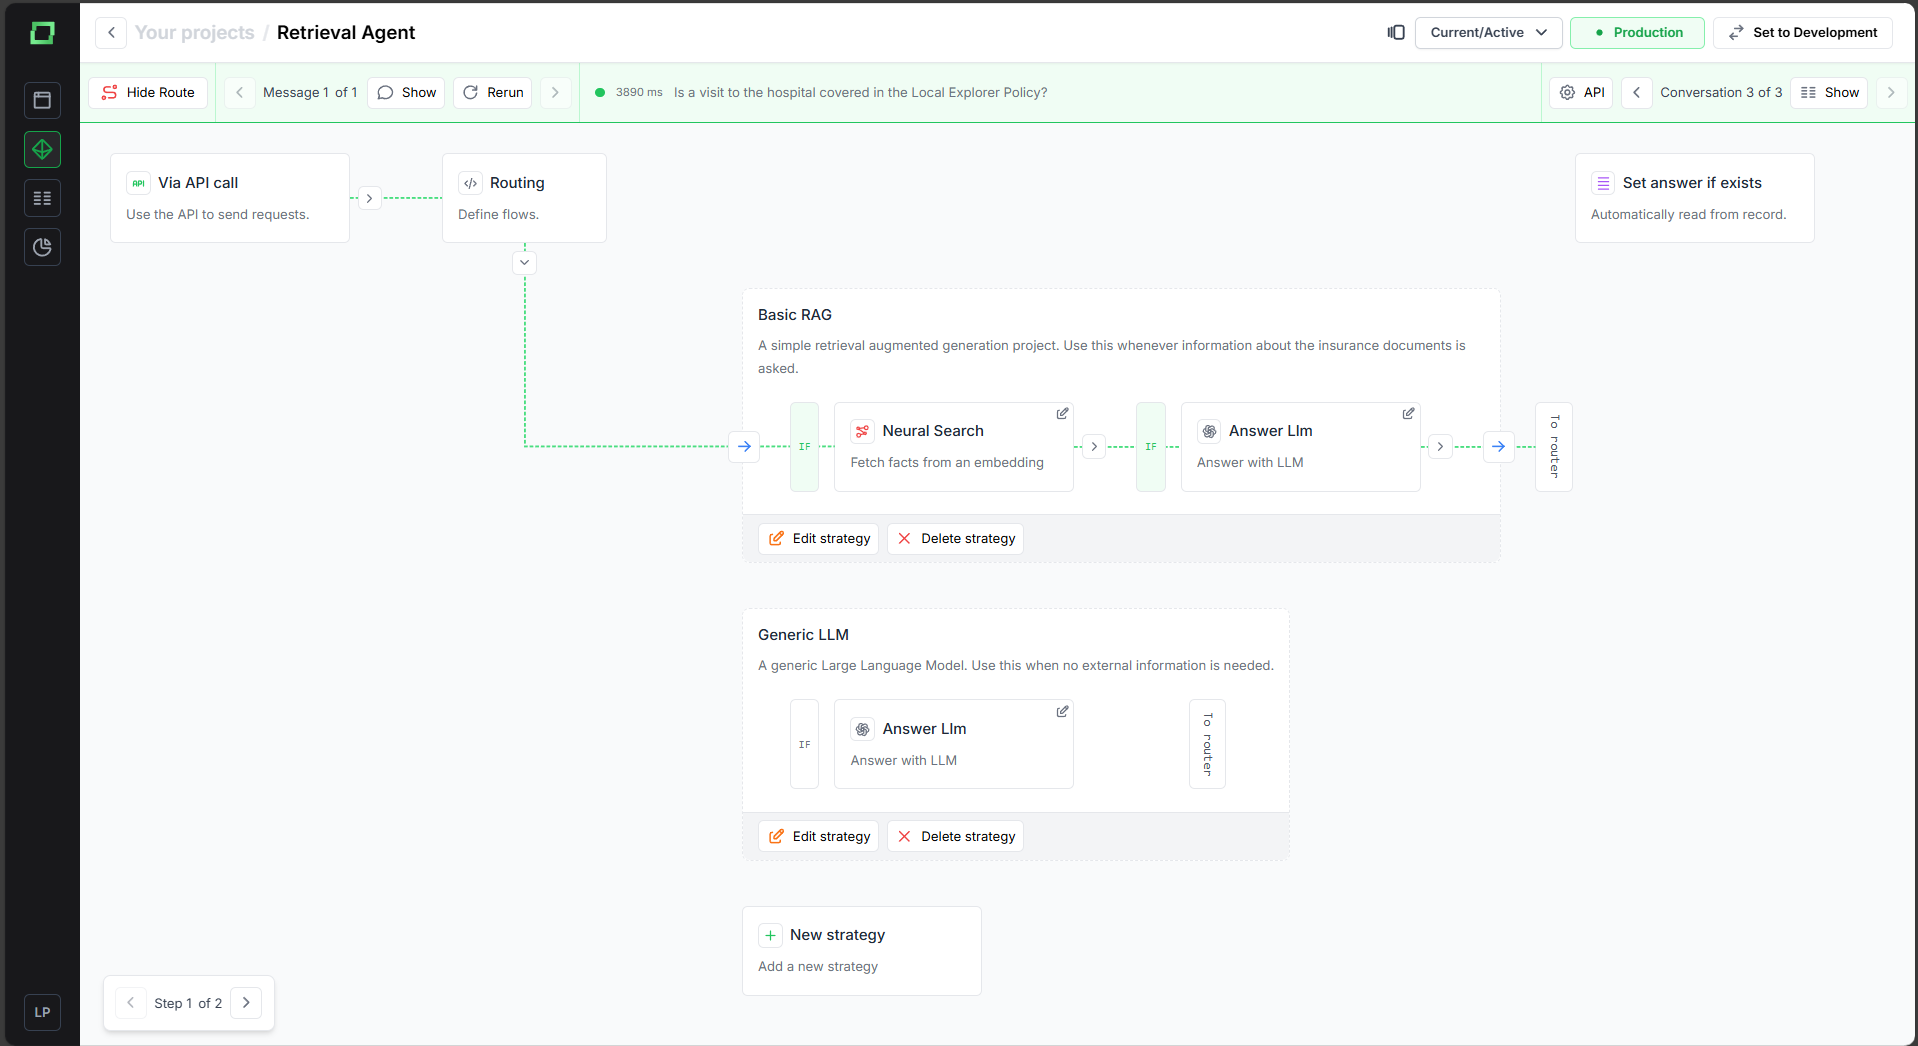The width and height of the screenshot is (1918, 1046).
Task: Go to next message arrow
Action: click(x=555, y=92)
